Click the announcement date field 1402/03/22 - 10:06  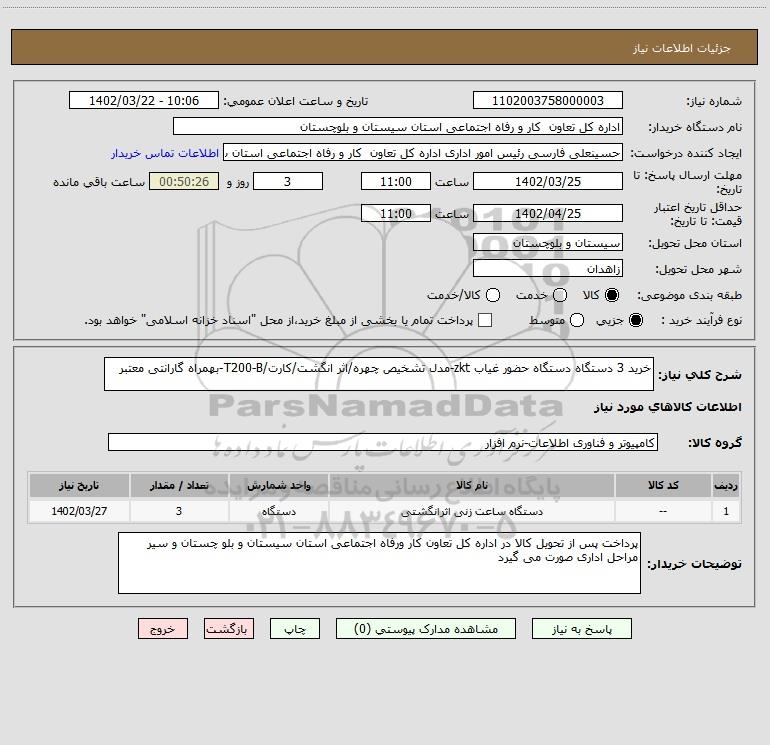[x=144, y=101]
